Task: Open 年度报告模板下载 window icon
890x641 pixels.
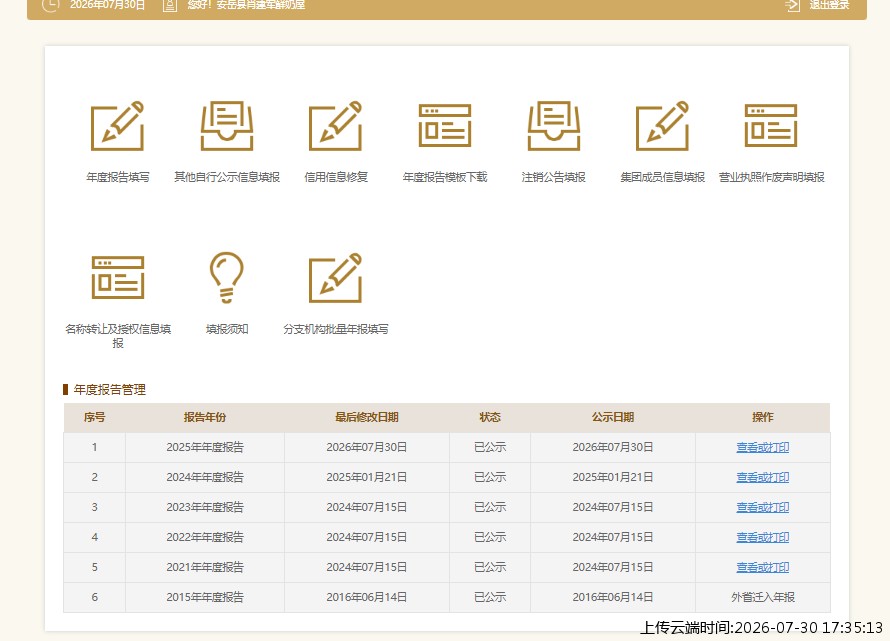Action: (x=444, y=125)
